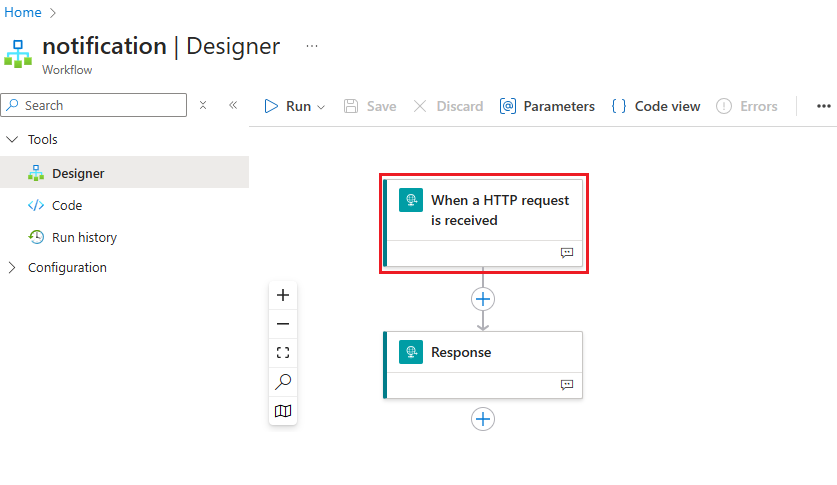
Task: Open comment icon on HTTP request trigger
Action: (567, 253)
